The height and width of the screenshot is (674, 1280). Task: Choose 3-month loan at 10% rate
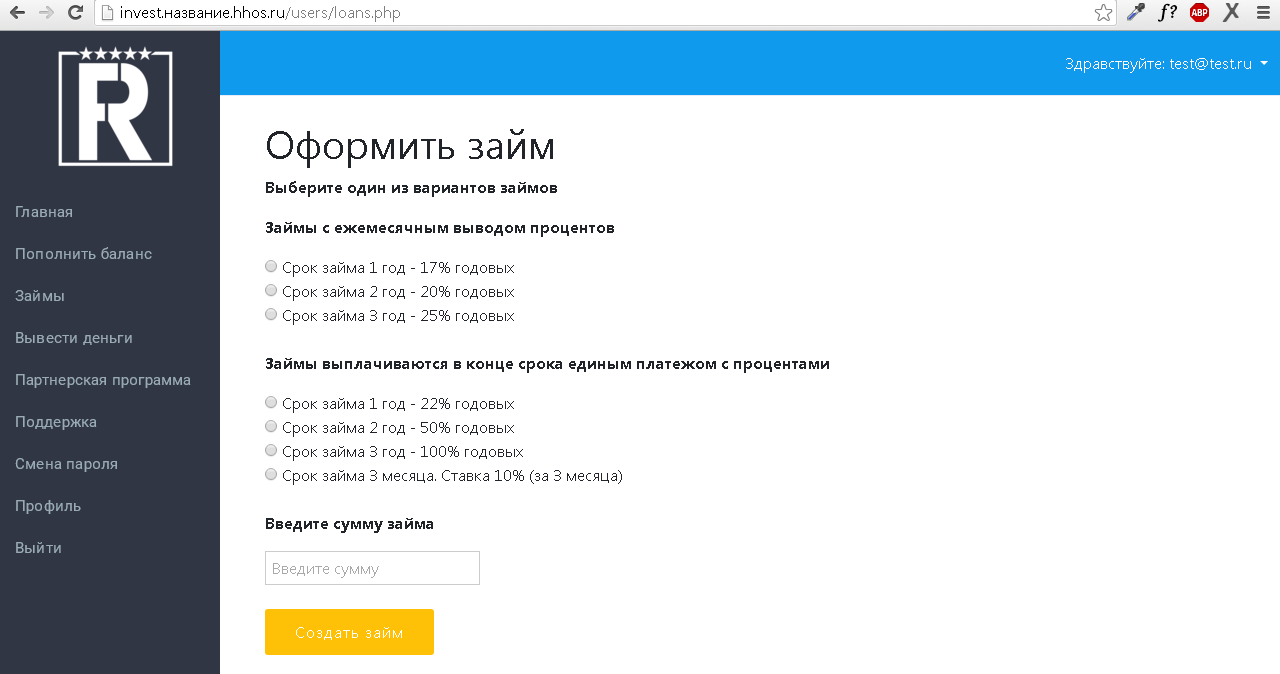click(x=271, y=475)
